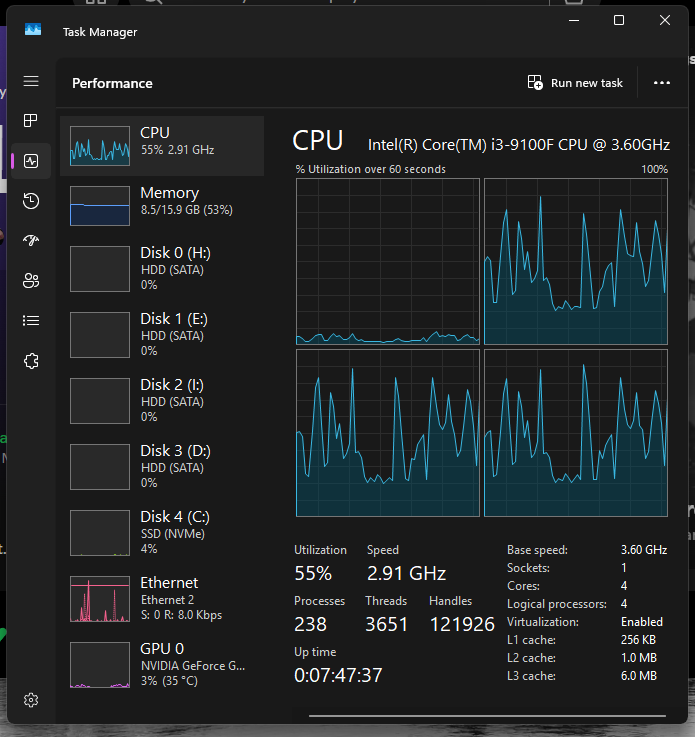The image size is (695, 737).
Task: Select Disk 2 (I:) item
Action: 162,401
